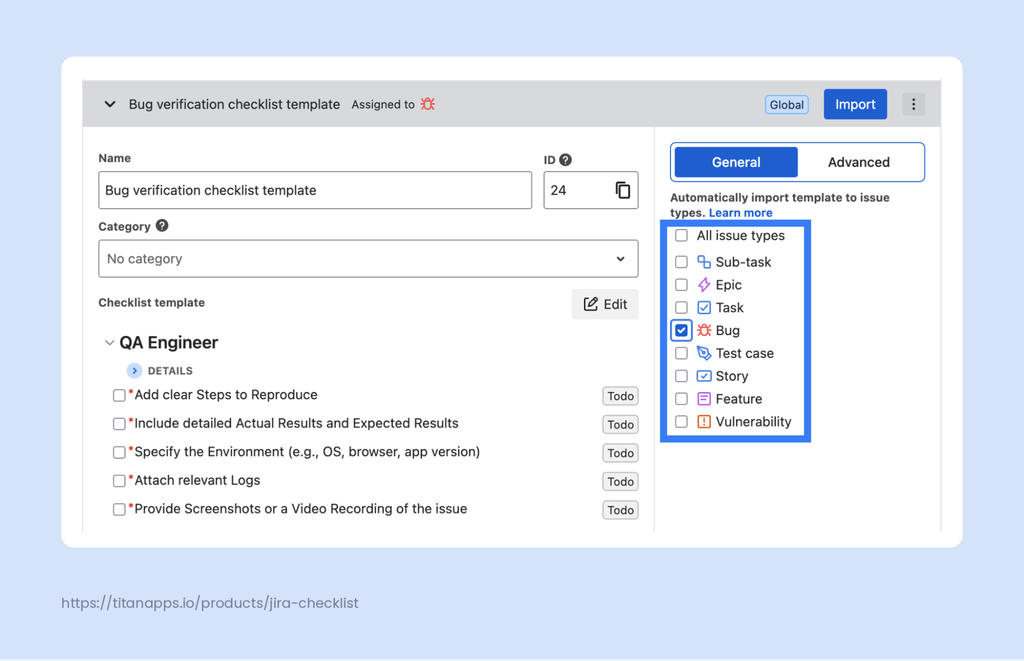Click into the template Name field
Screen dimensions: 1024x661
click(x=315, y=190)
